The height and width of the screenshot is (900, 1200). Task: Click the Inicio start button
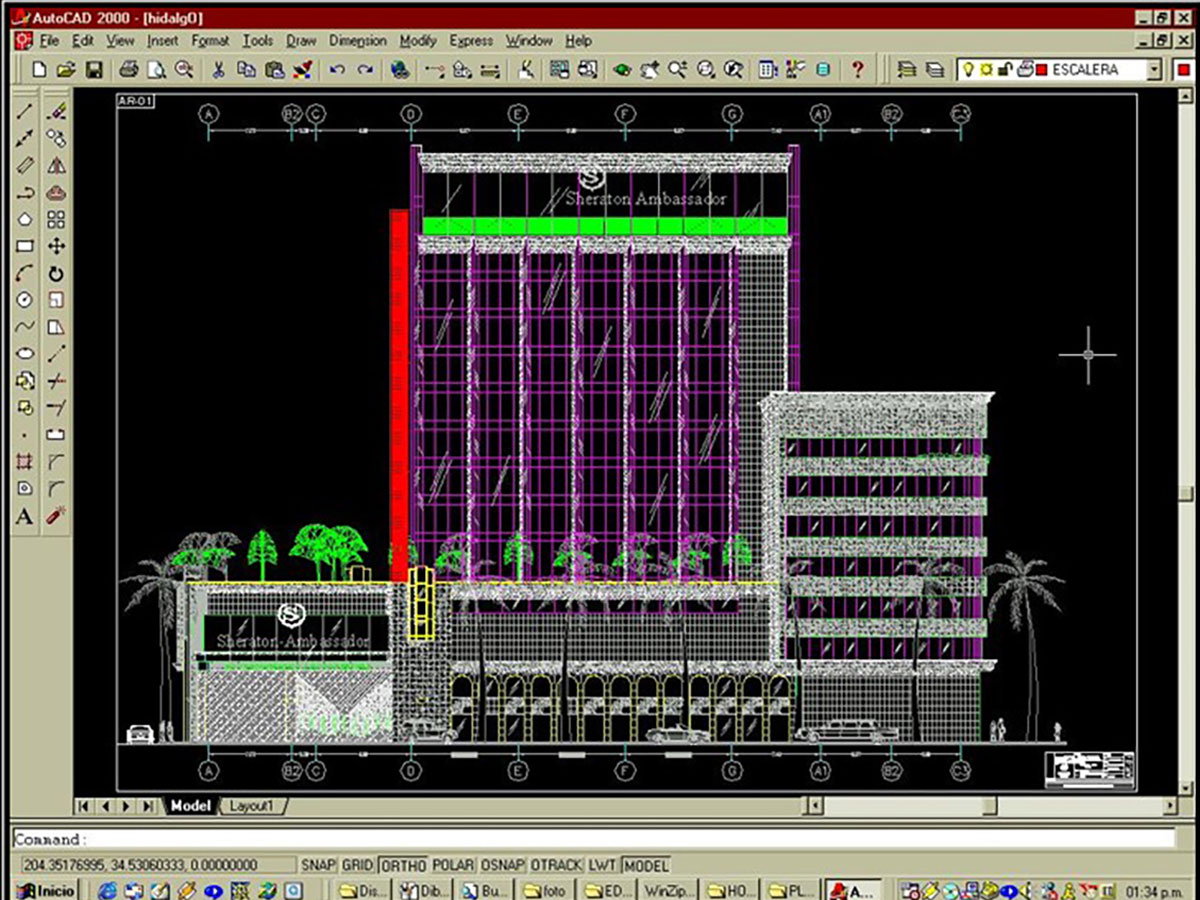coord(47,890)
